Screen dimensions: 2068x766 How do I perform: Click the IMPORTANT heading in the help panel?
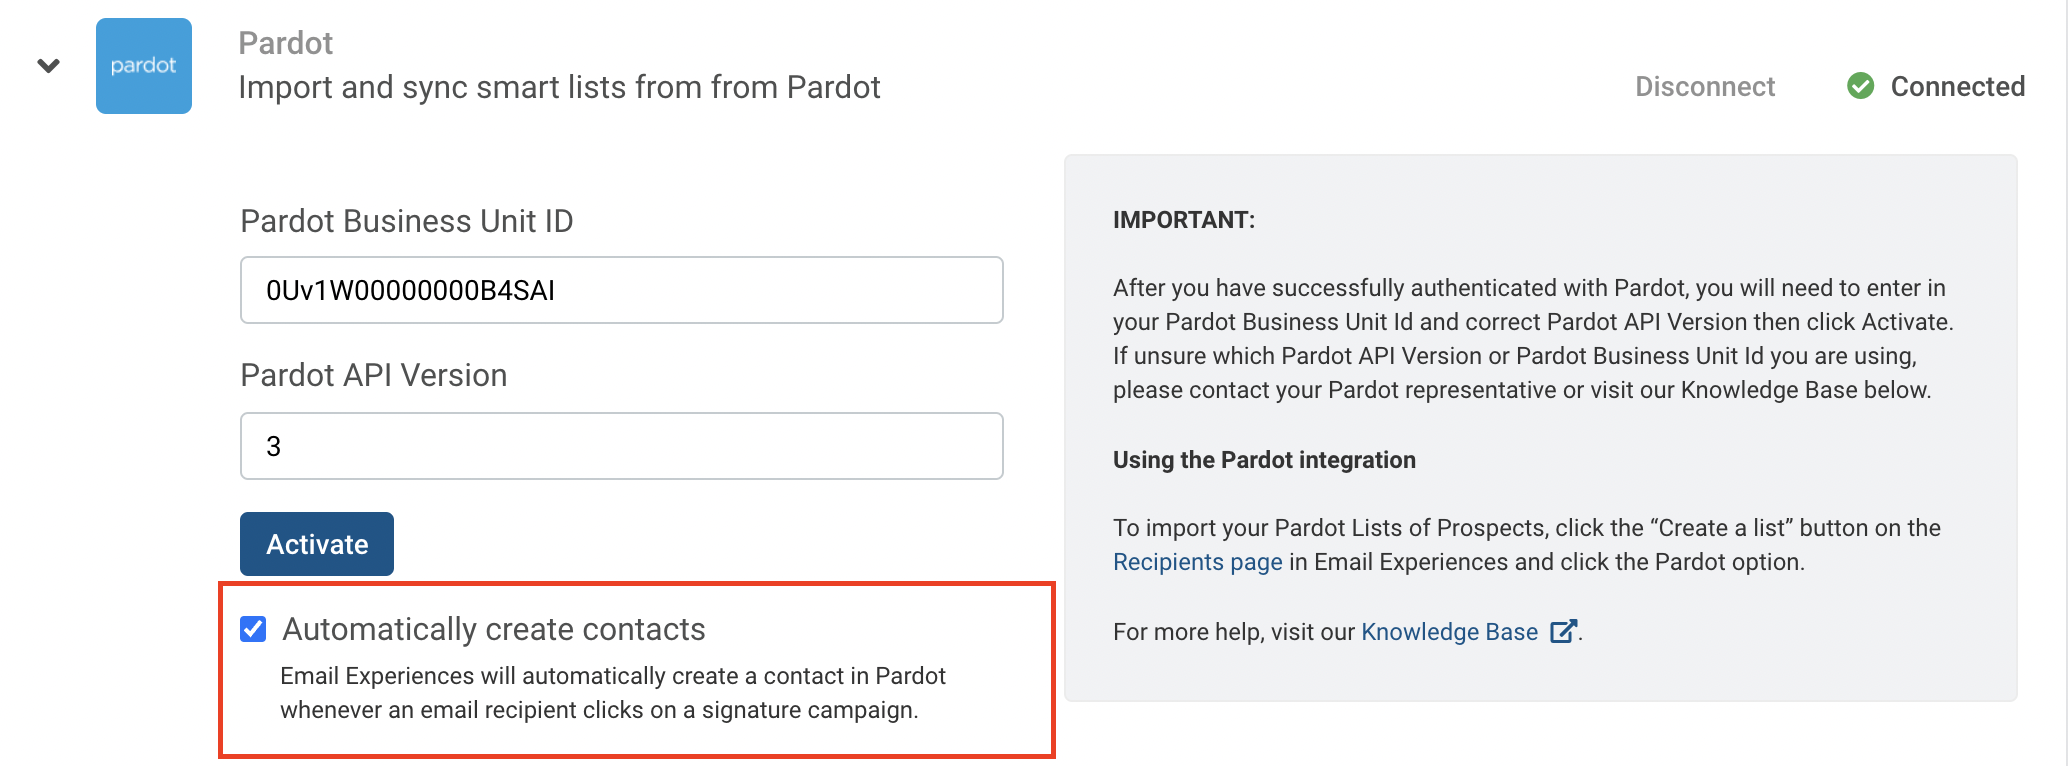1184,220
